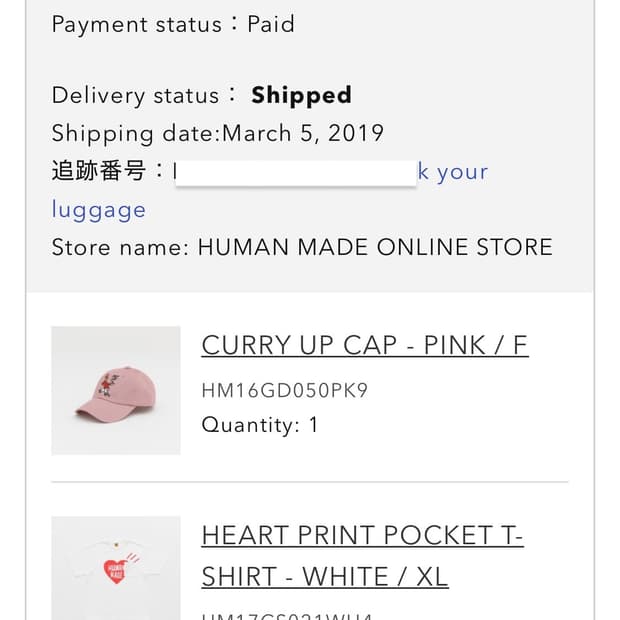Click the March 5, 2019 shipping date
This screenshot has height=620, width=620.
pyautogui.click(x=303, y=133)
